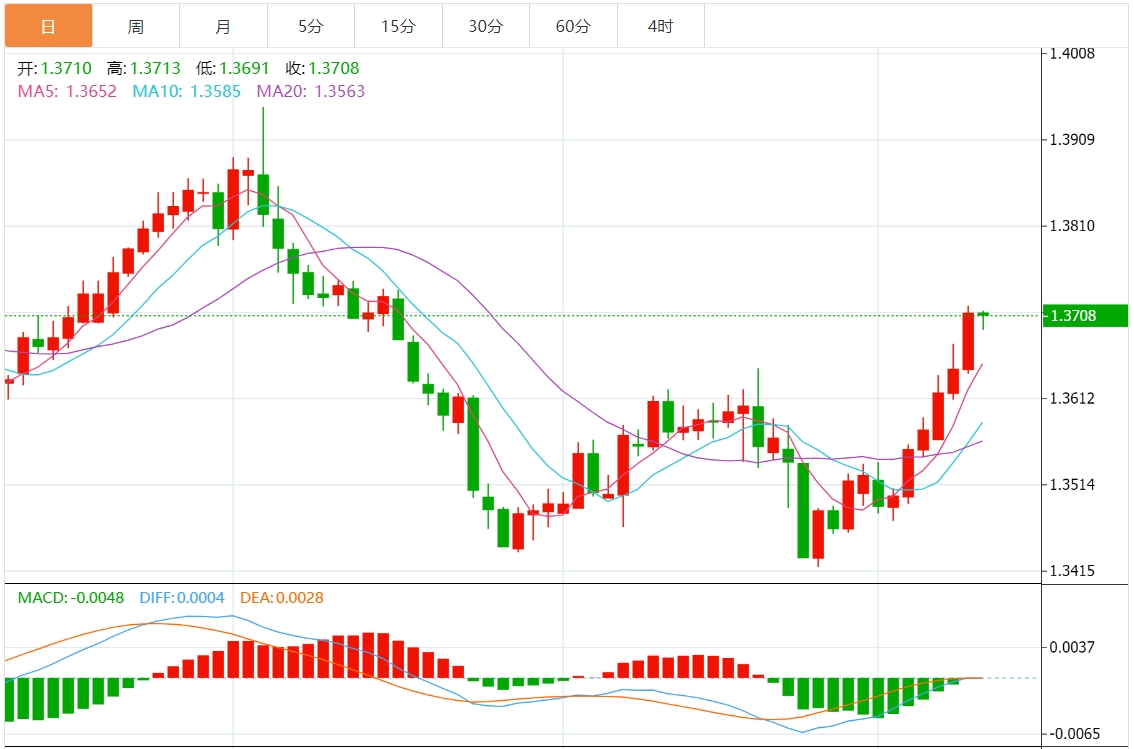Image resolution: width=1134 pixels, height=749 pixels.
Task: Click the 1.3810 price axis label
Action: pyautogui.click(x=1073, y=226)
